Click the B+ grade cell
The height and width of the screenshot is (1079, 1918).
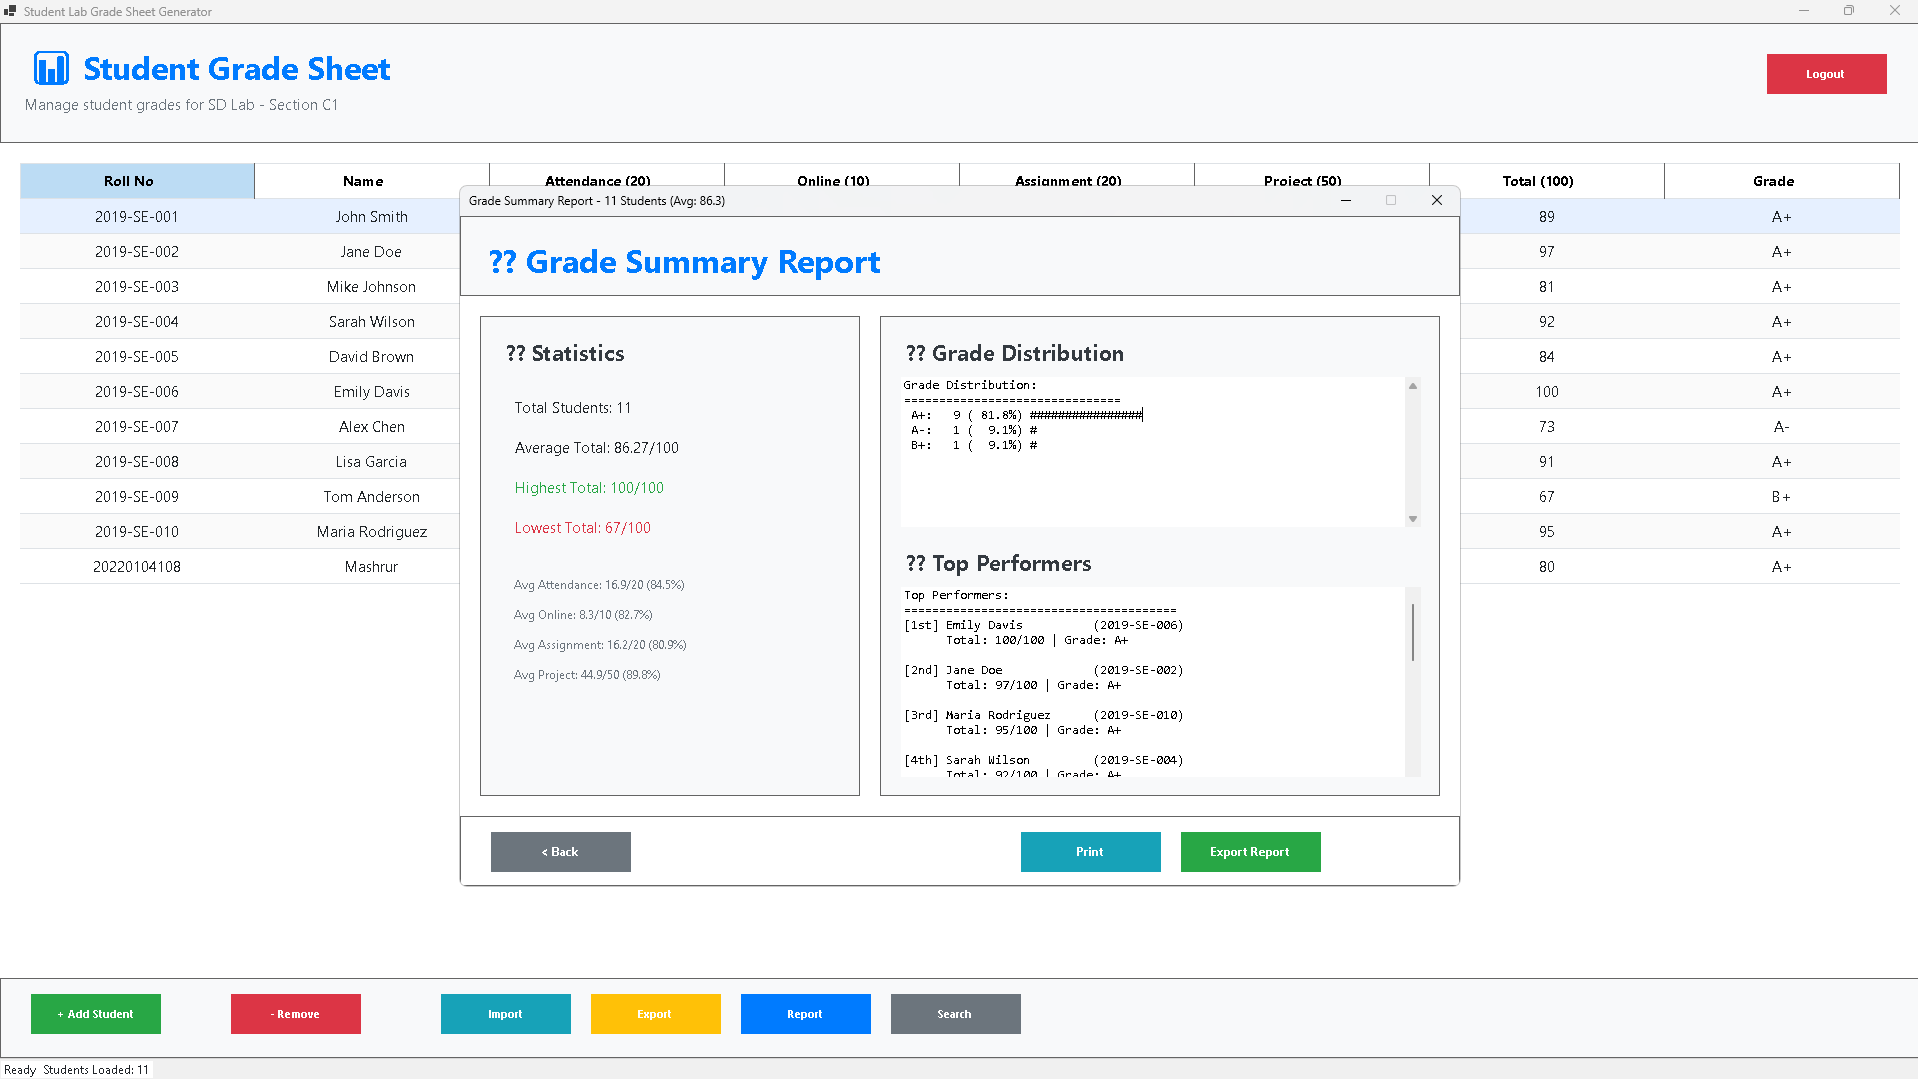tap(1782, 496)
